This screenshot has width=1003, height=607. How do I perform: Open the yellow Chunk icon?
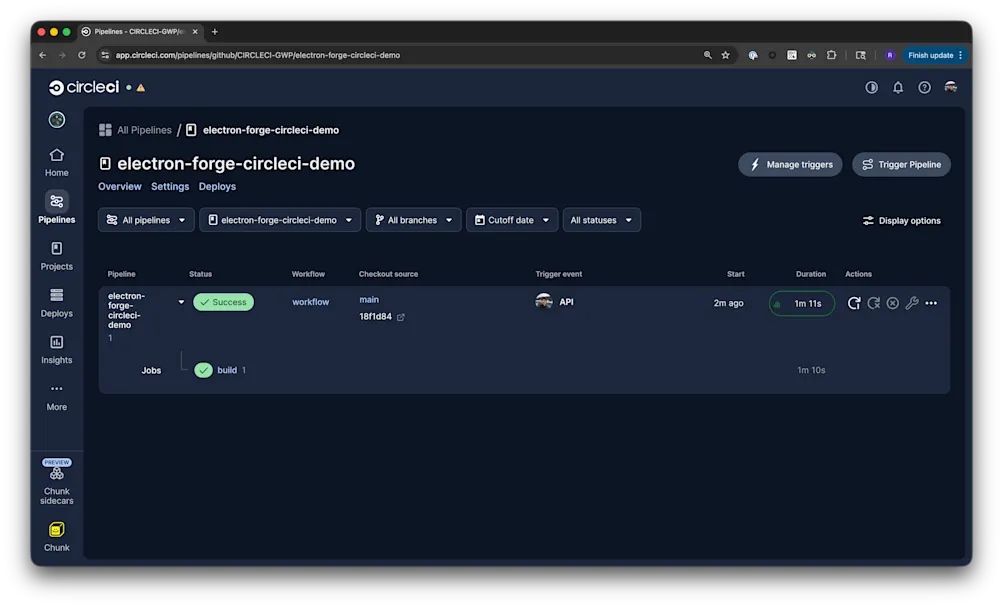(x=56, y=530)
